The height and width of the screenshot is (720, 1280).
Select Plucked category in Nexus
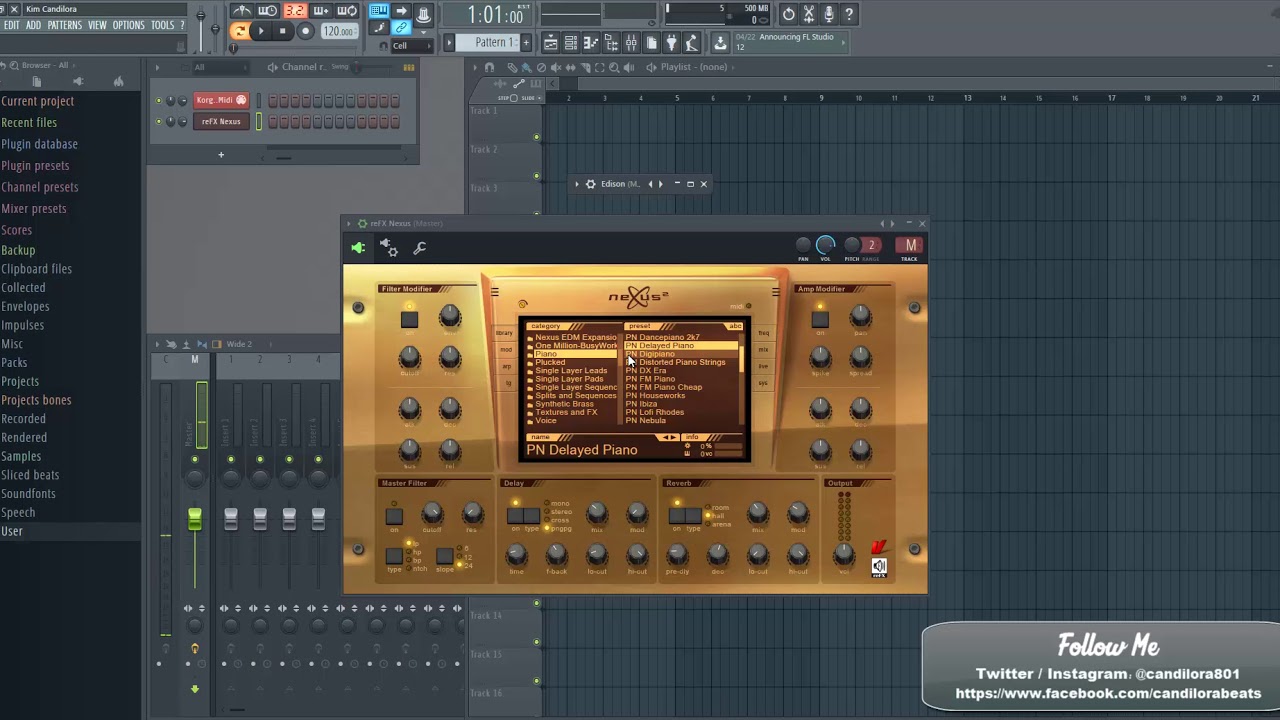[550, 362]
